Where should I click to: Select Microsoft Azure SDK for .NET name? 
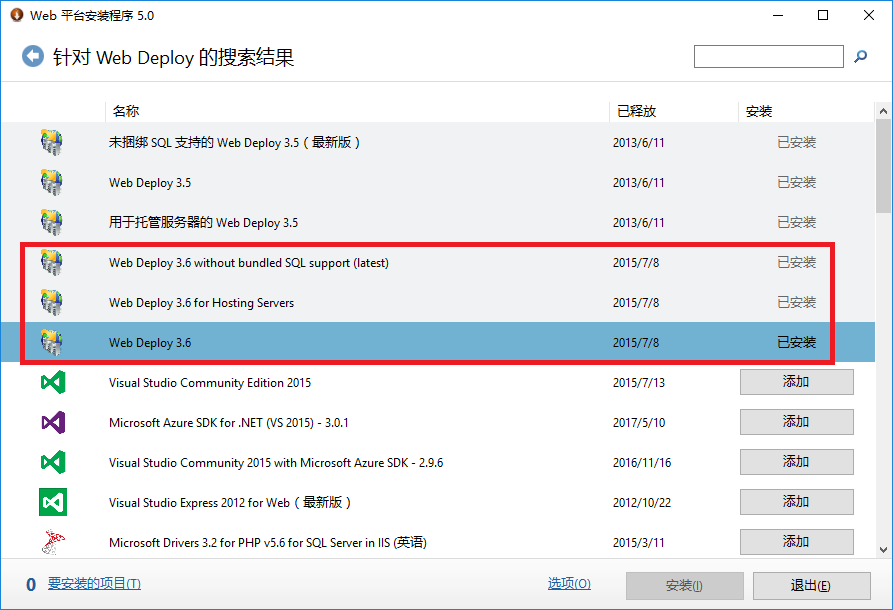pos(229,423)
